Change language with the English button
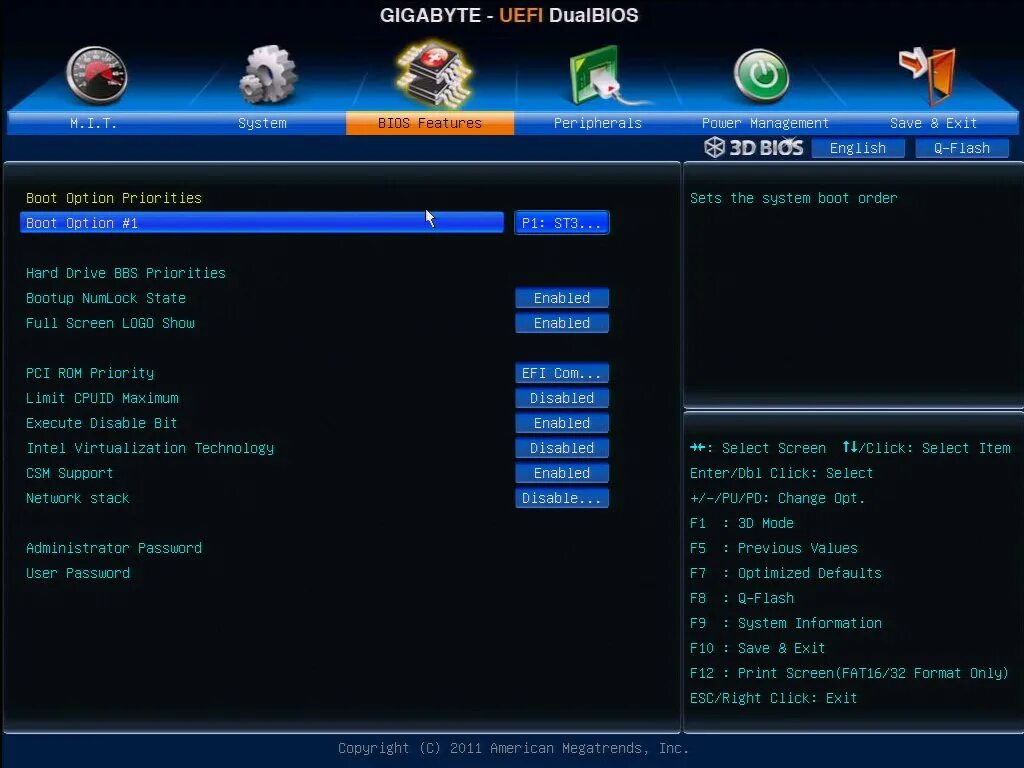 (x=857, y=148)
